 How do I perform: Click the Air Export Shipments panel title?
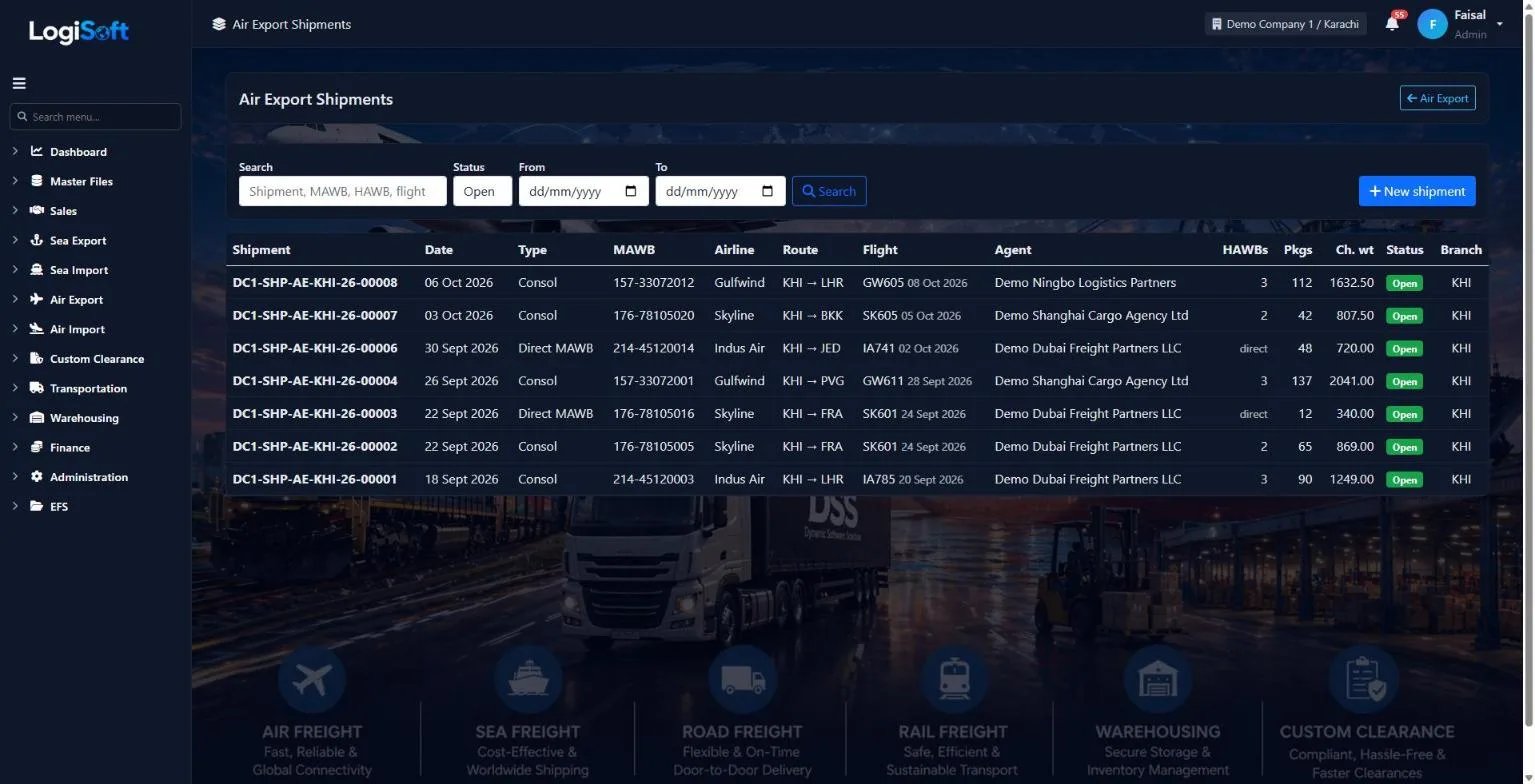pos(316,99)
